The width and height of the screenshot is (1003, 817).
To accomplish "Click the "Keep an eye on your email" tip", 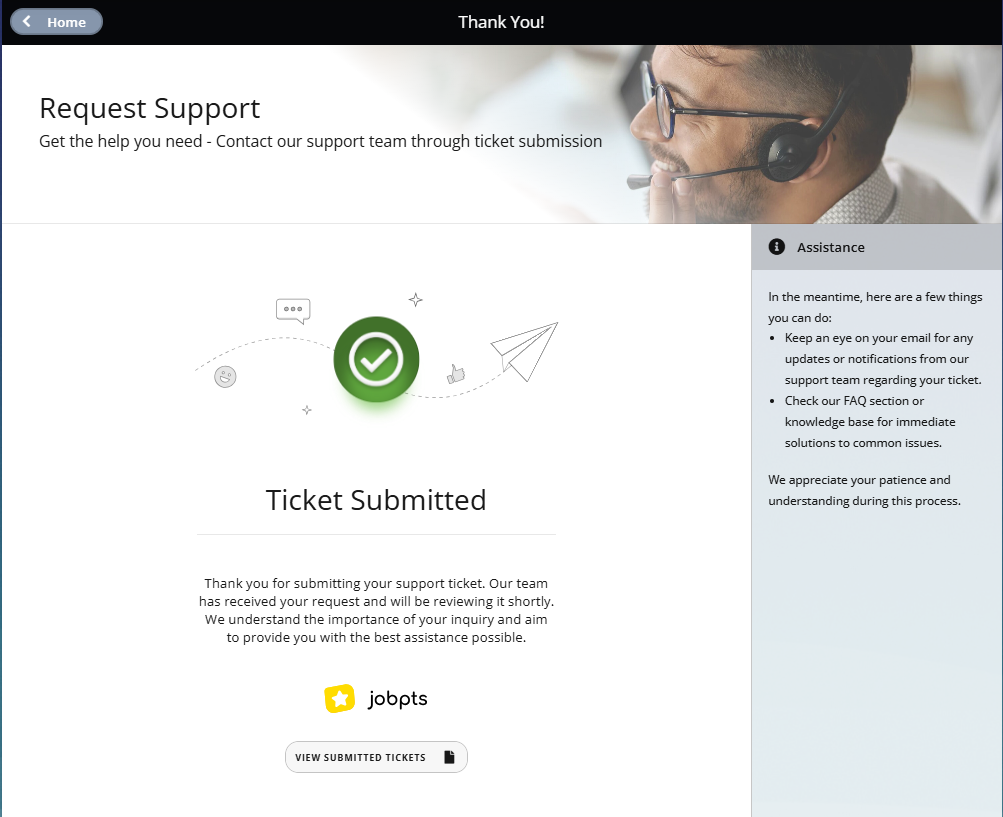I will pos(883,359).
